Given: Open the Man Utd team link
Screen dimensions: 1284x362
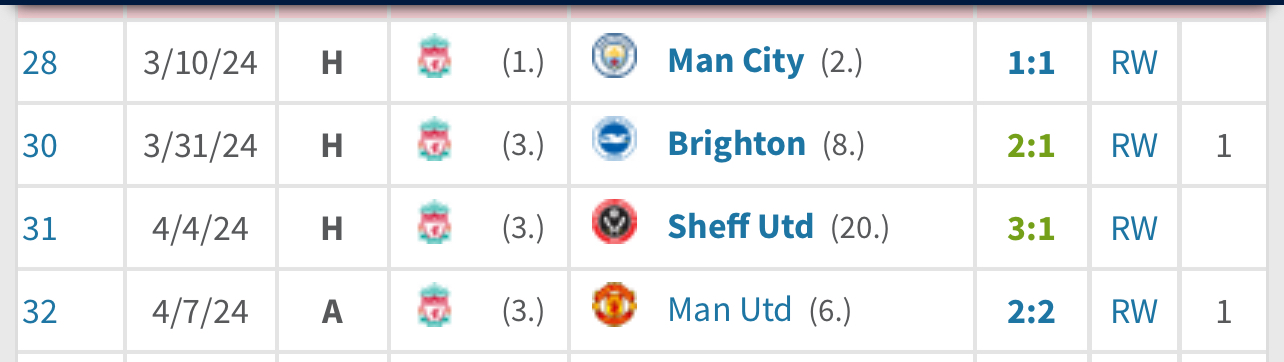Looking at the screenshot, I should pos(729,310).
